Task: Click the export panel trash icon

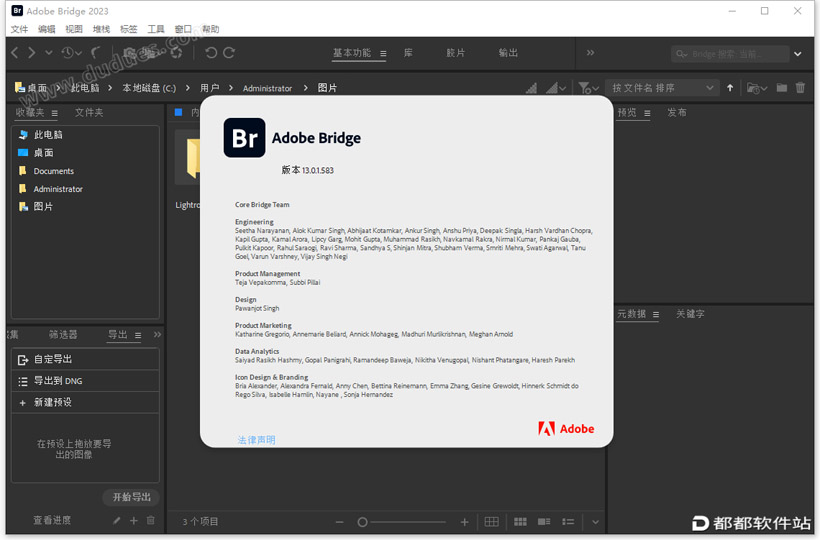Action: coord(151,521)
